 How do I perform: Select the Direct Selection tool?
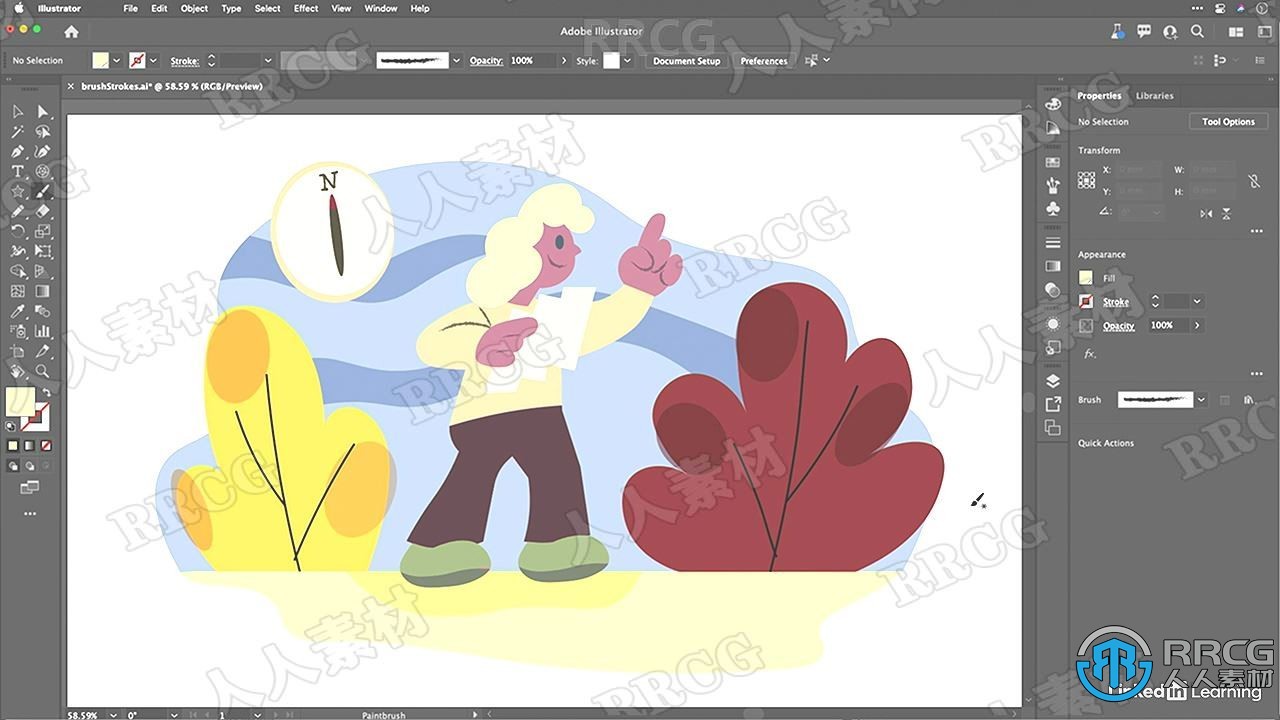(x=43, y=112)
